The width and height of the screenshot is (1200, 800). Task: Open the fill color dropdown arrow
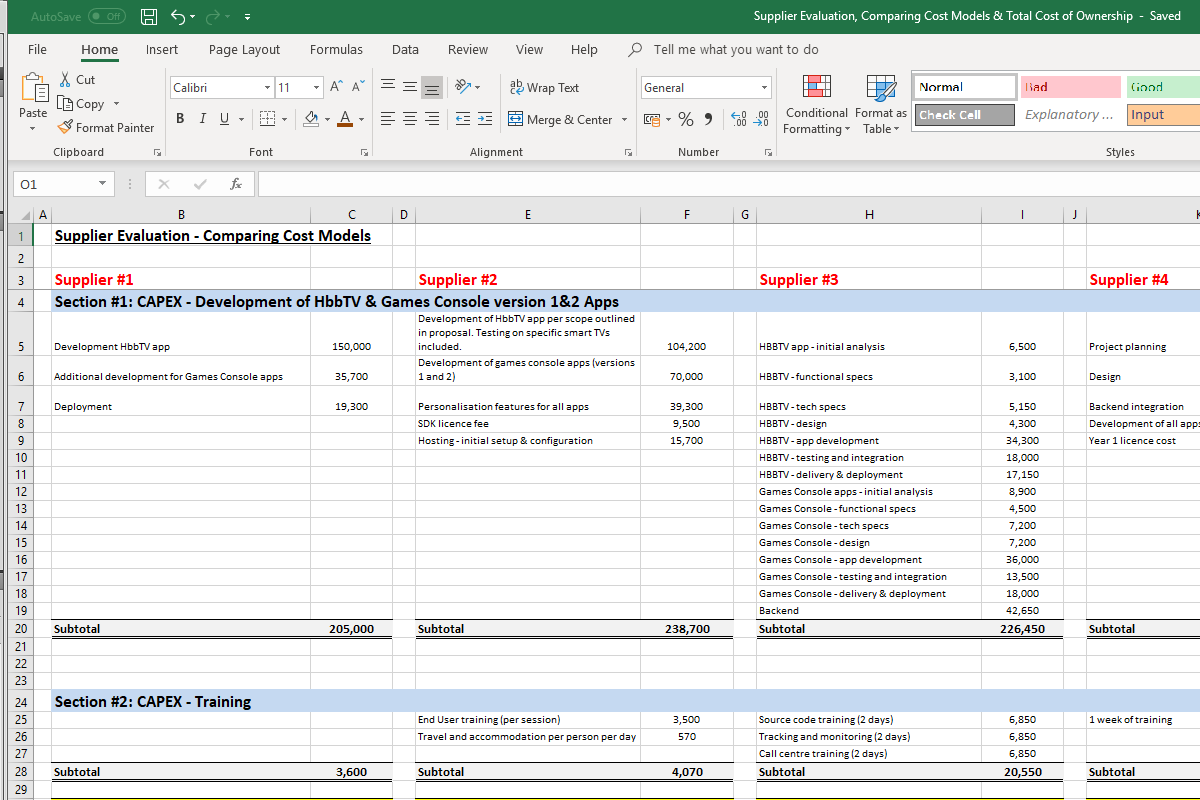[x=327, y=120]
